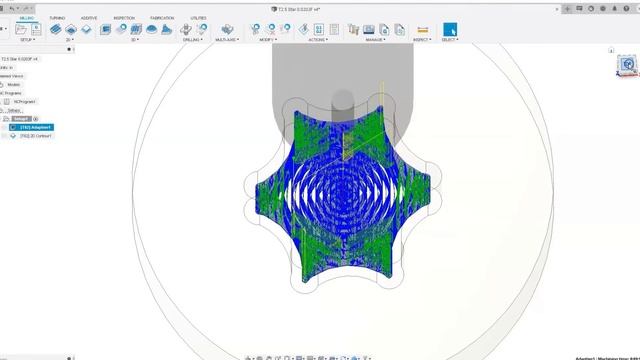Viewport: 640px width, 360px height.
Task: Select the 2D Adaptive Clearing tool
Action: pyautogui.click(x=56, y=29)
